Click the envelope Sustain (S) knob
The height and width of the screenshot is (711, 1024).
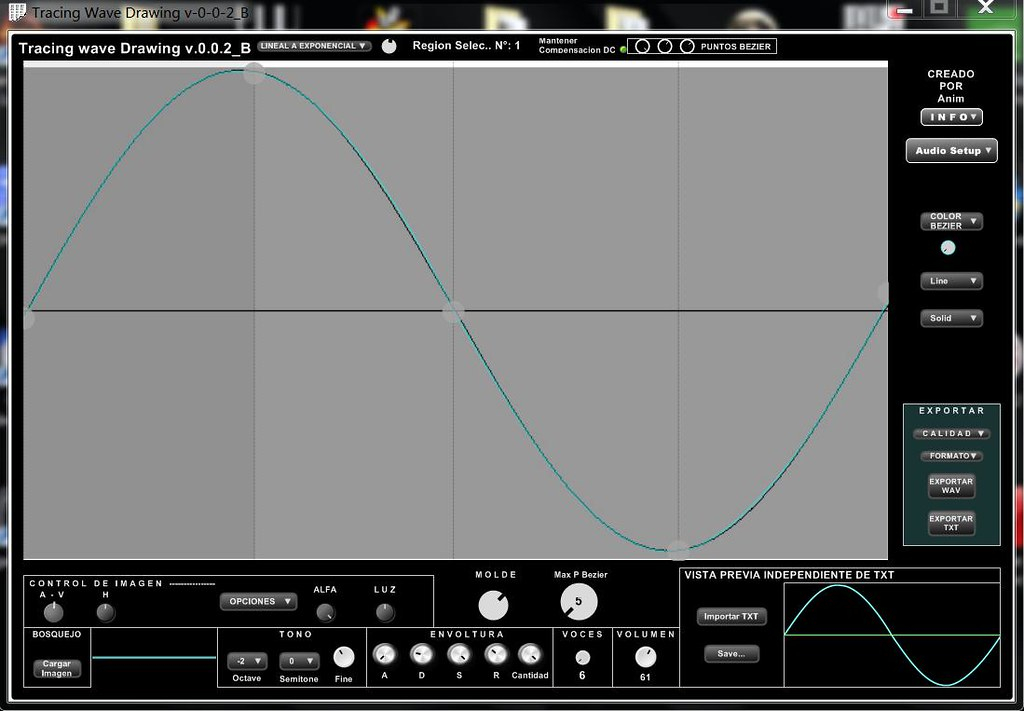(x=459, y=655)
